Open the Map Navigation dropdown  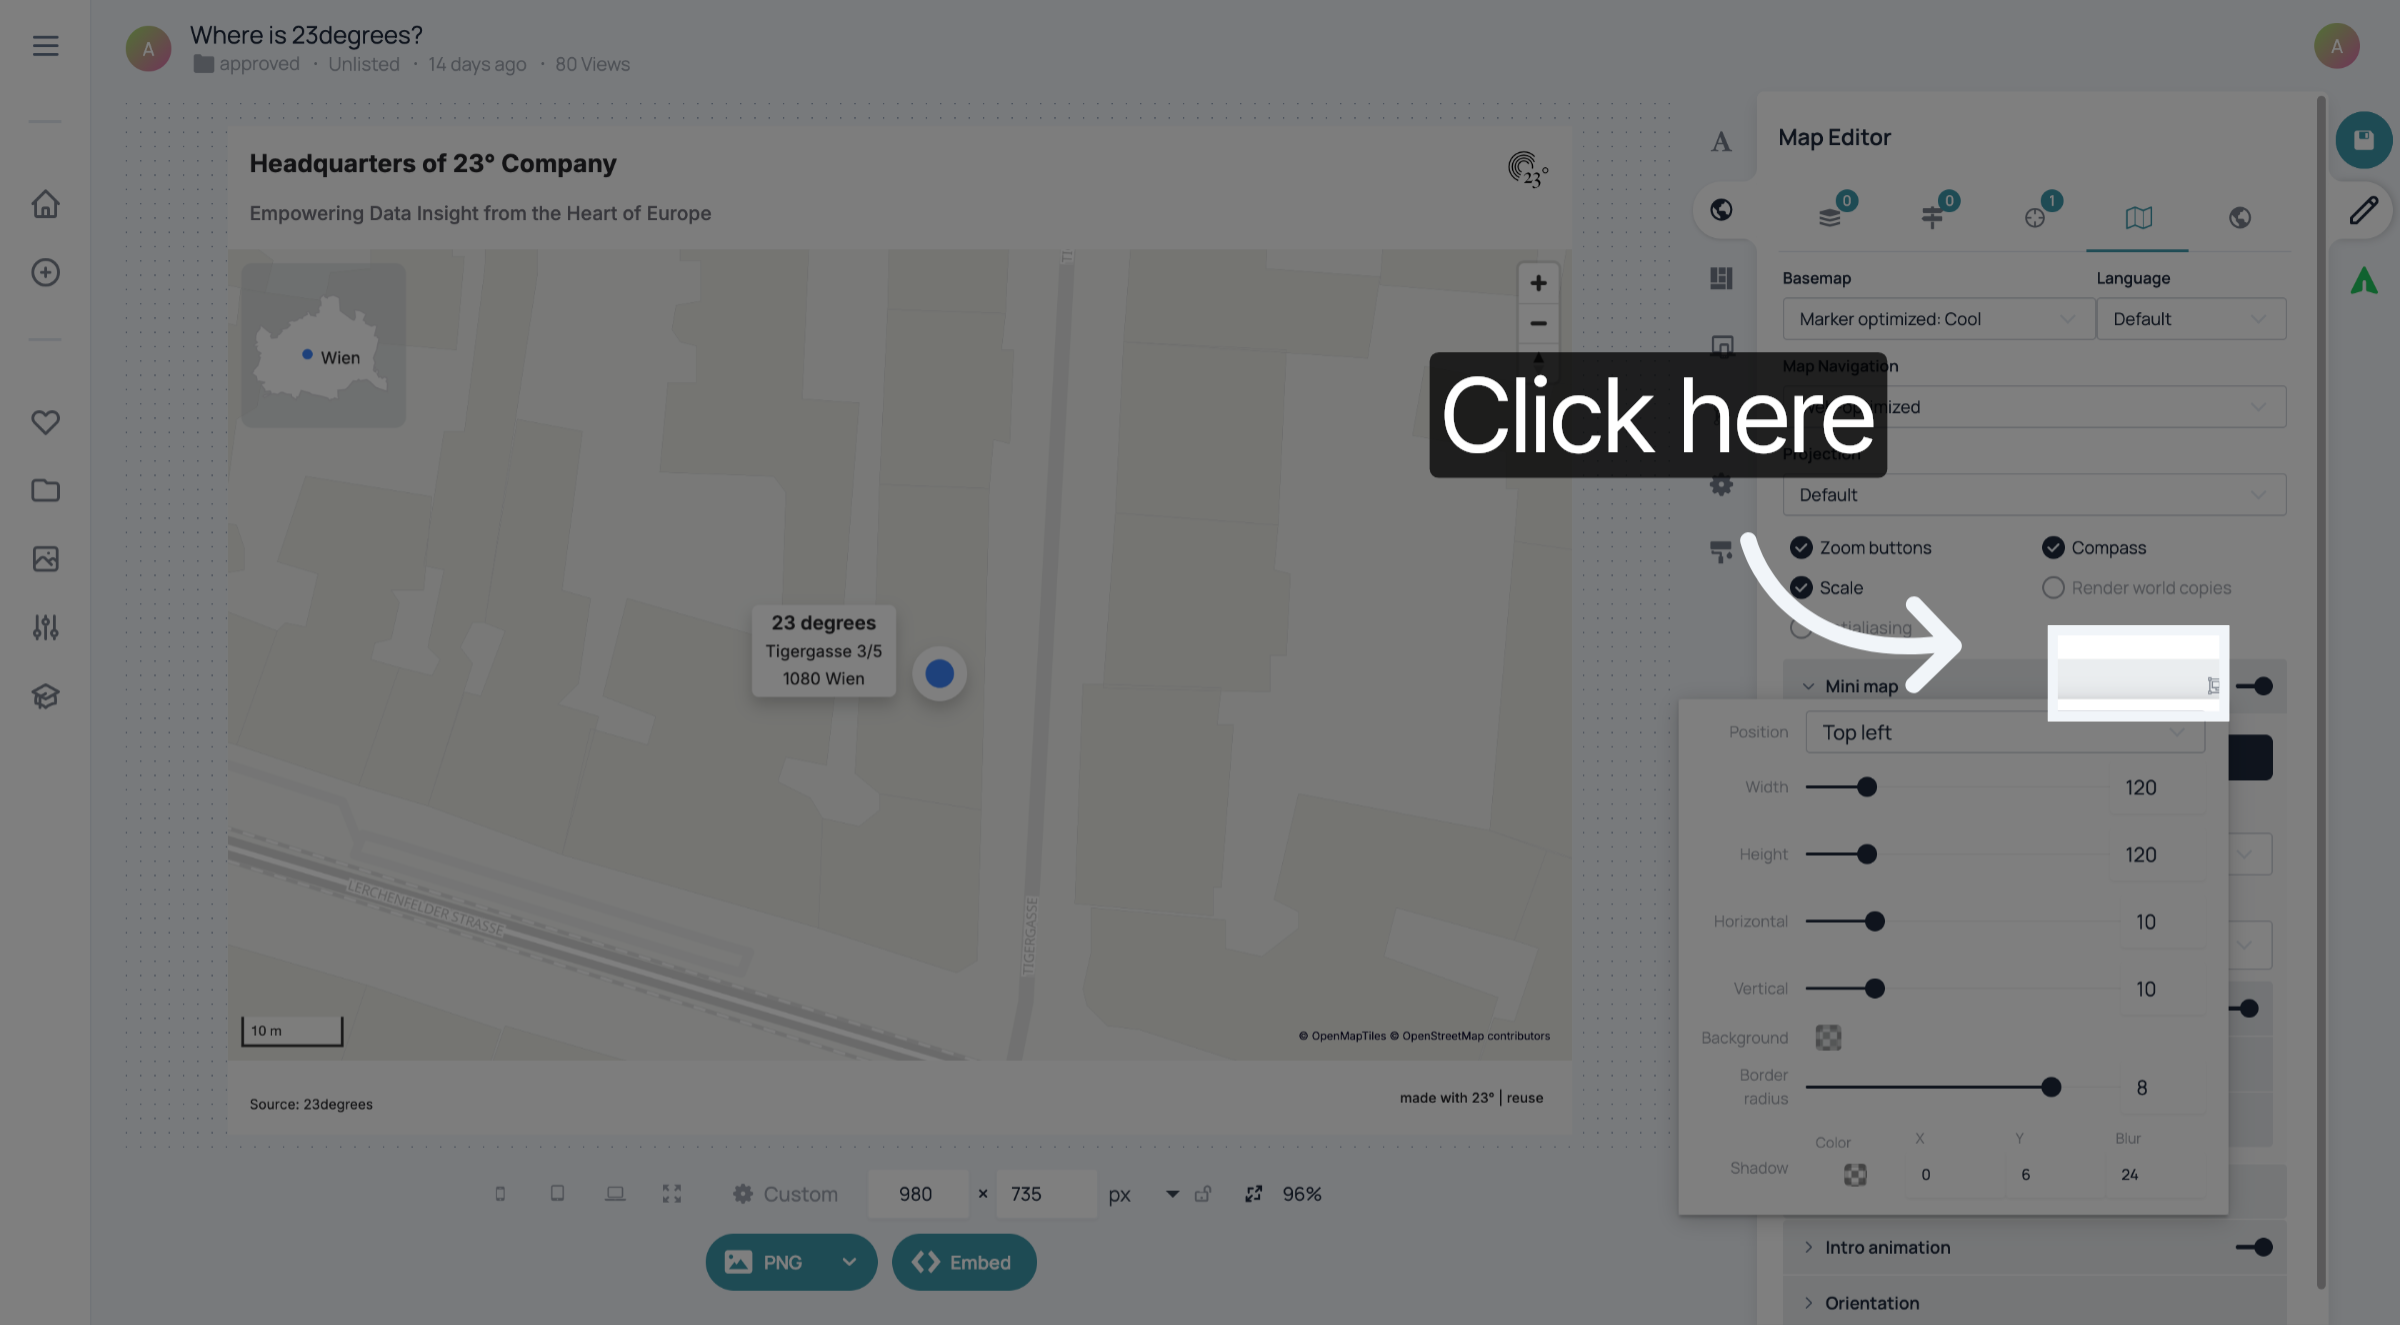2034,407
